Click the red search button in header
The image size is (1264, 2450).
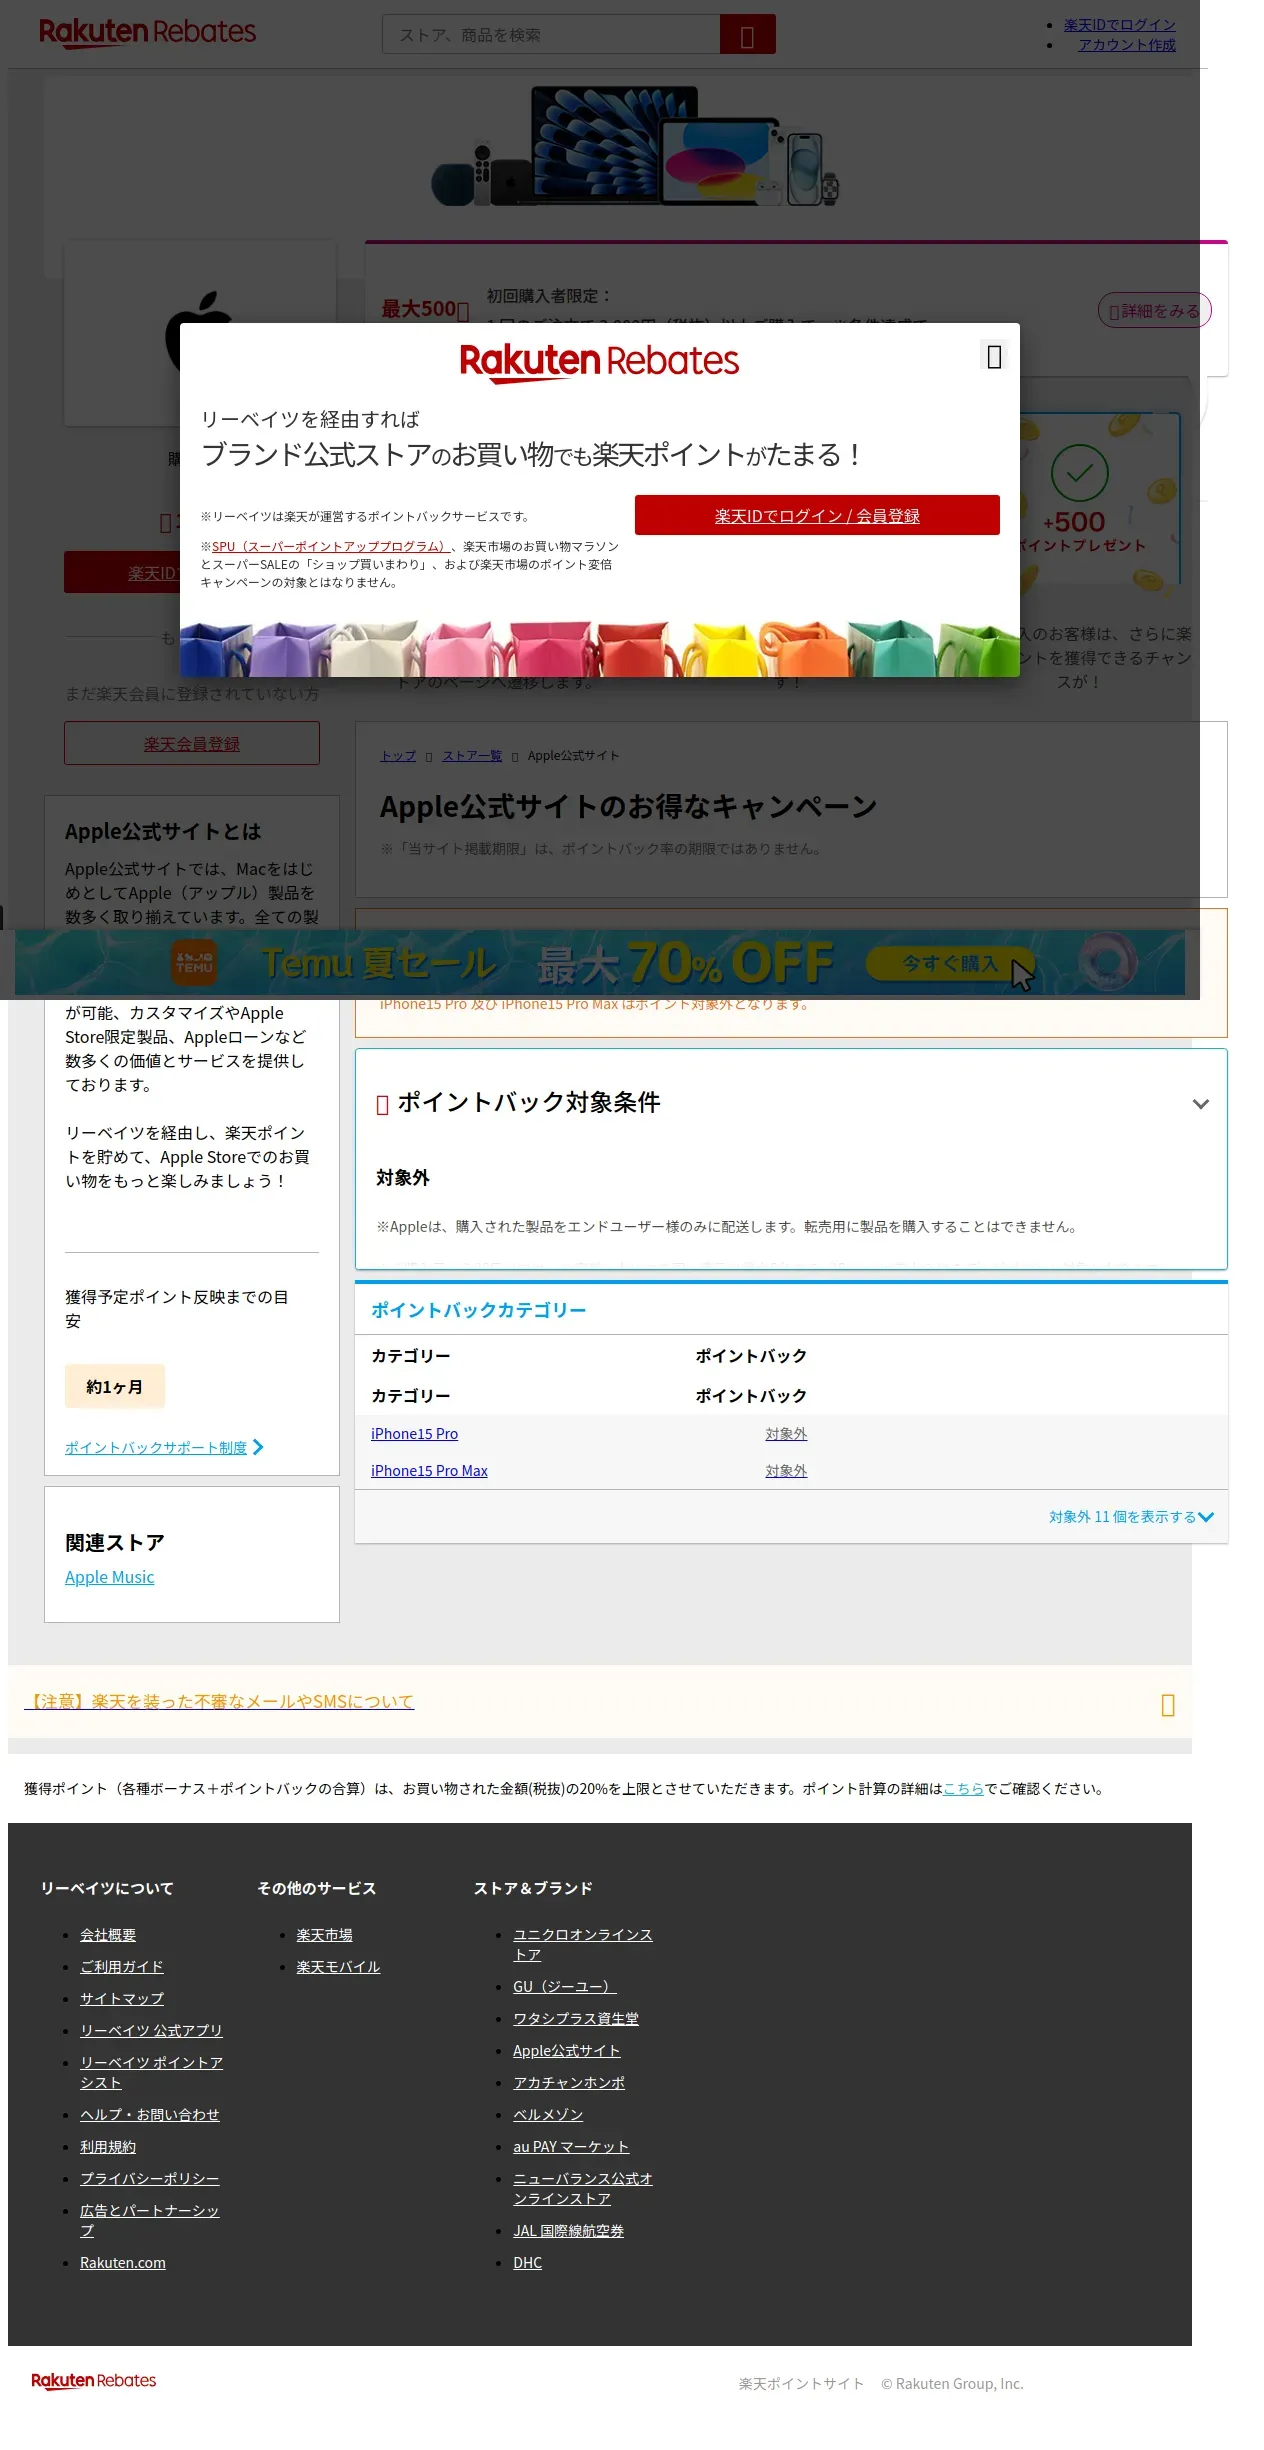point(747,34)
